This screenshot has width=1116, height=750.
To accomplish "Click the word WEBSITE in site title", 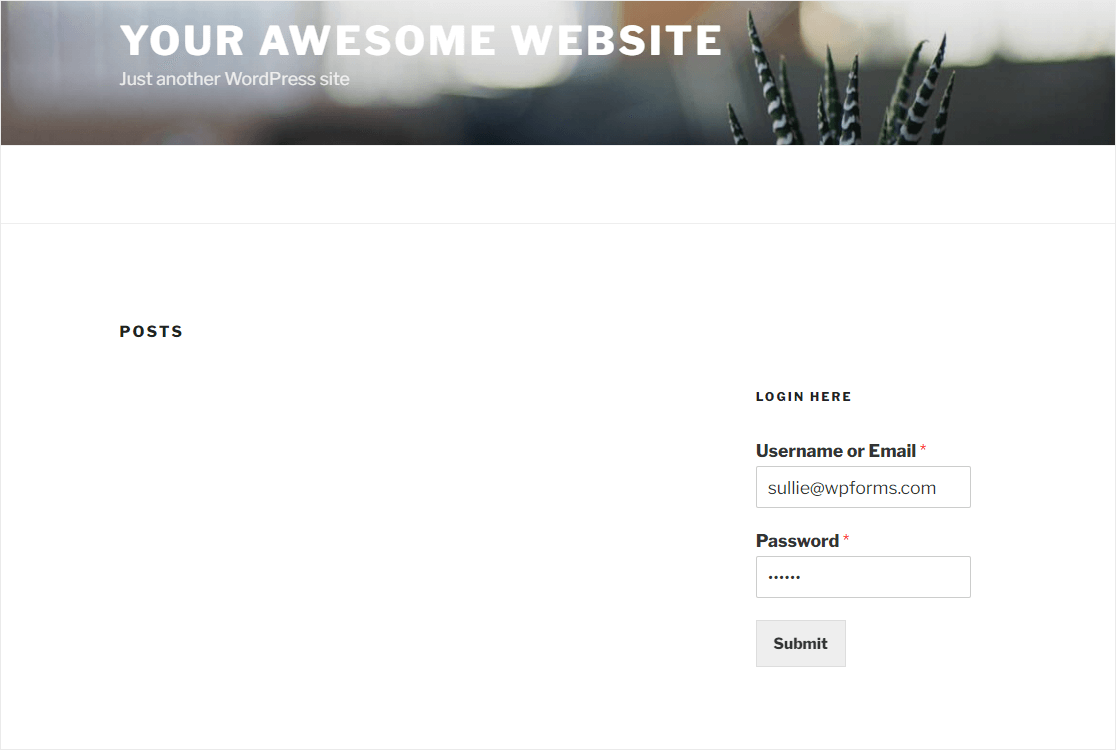I will coord(616,40).
